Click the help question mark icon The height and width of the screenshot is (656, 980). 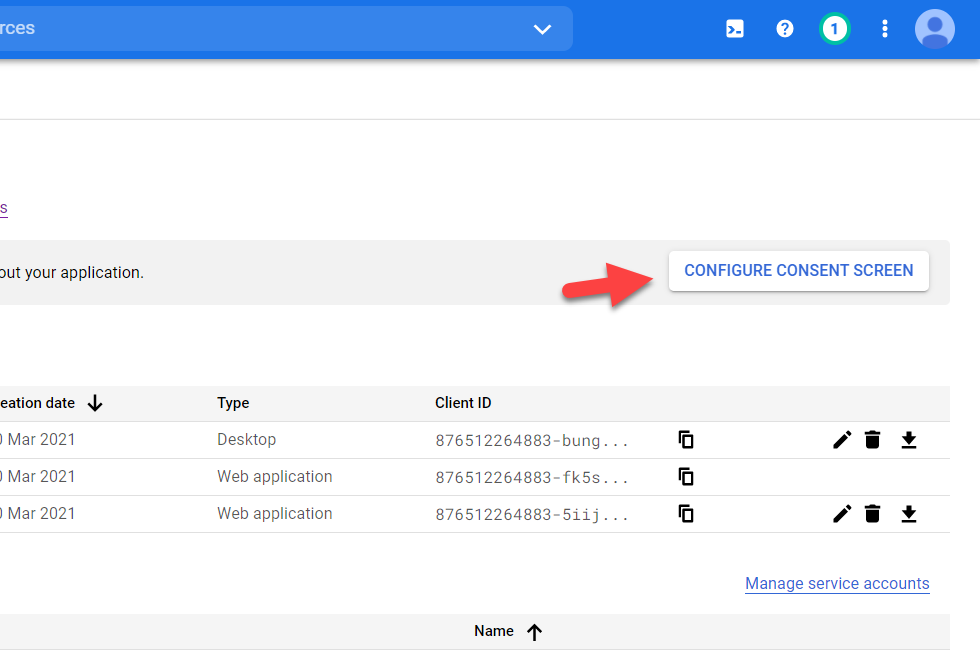[x=785, y=29]
